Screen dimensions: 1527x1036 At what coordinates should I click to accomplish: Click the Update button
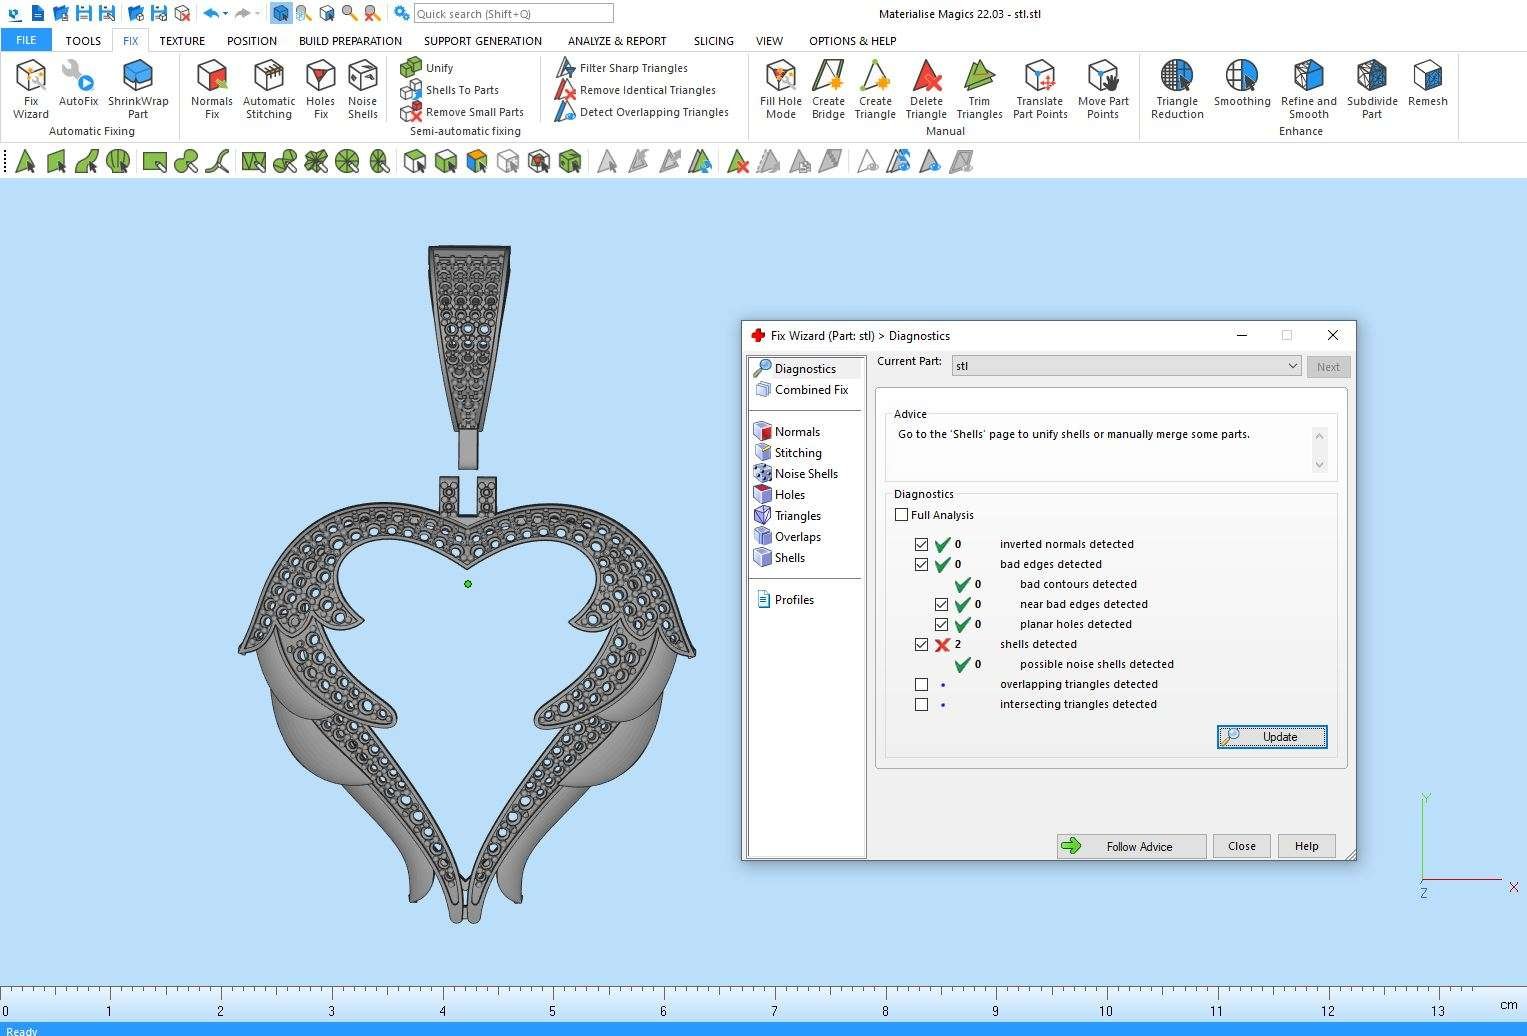click(1272, 737)
